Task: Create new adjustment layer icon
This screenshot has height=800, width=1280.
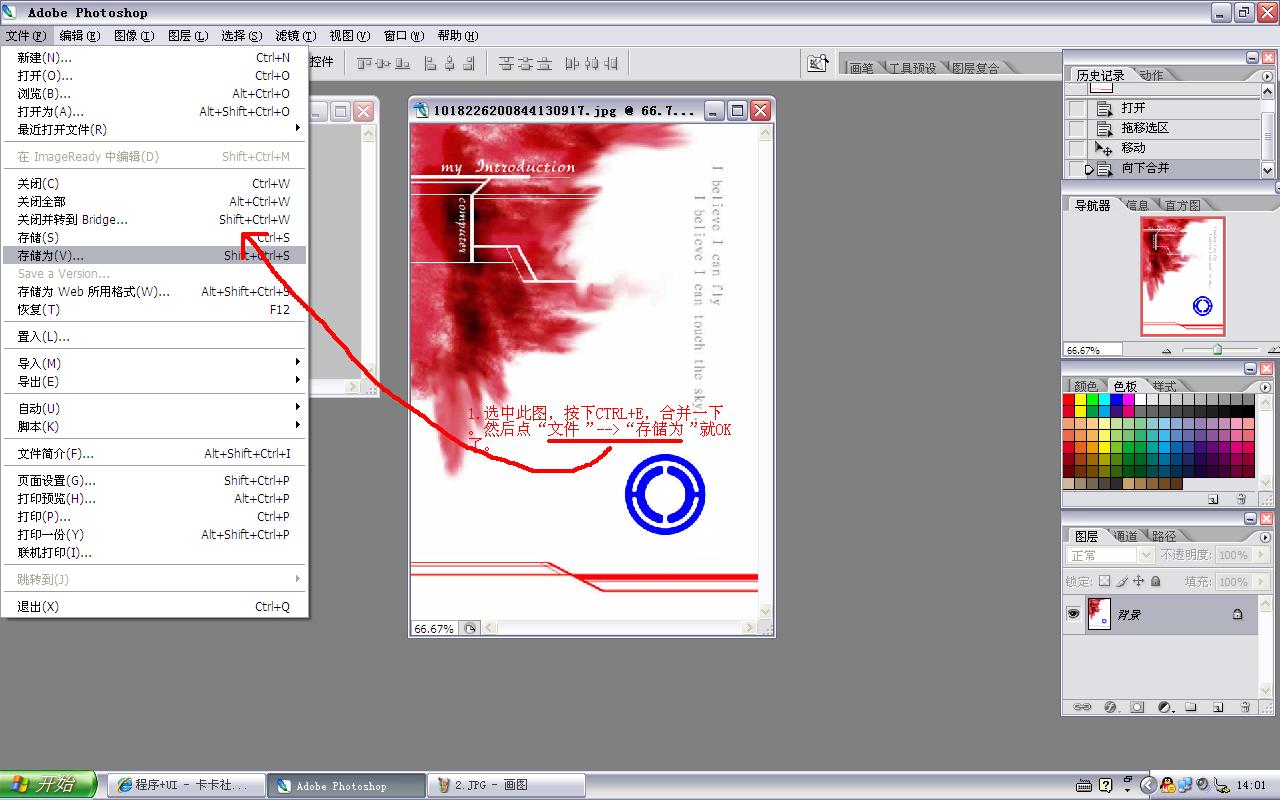Action: pyautogui.click(x=1164, y=706)
